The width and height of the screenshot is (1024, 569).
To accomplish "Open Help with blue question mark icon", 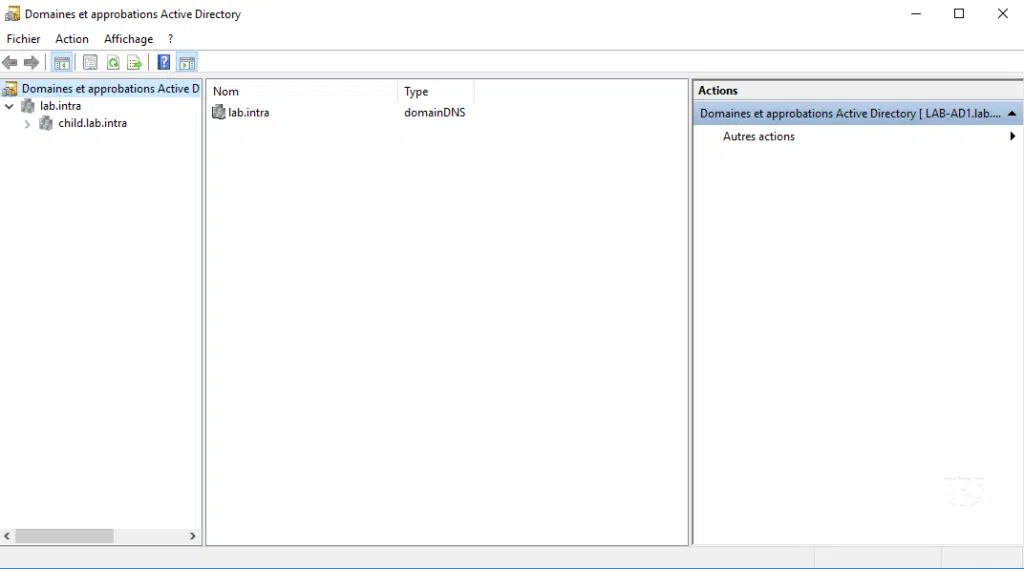I will (x=164, y=63).
